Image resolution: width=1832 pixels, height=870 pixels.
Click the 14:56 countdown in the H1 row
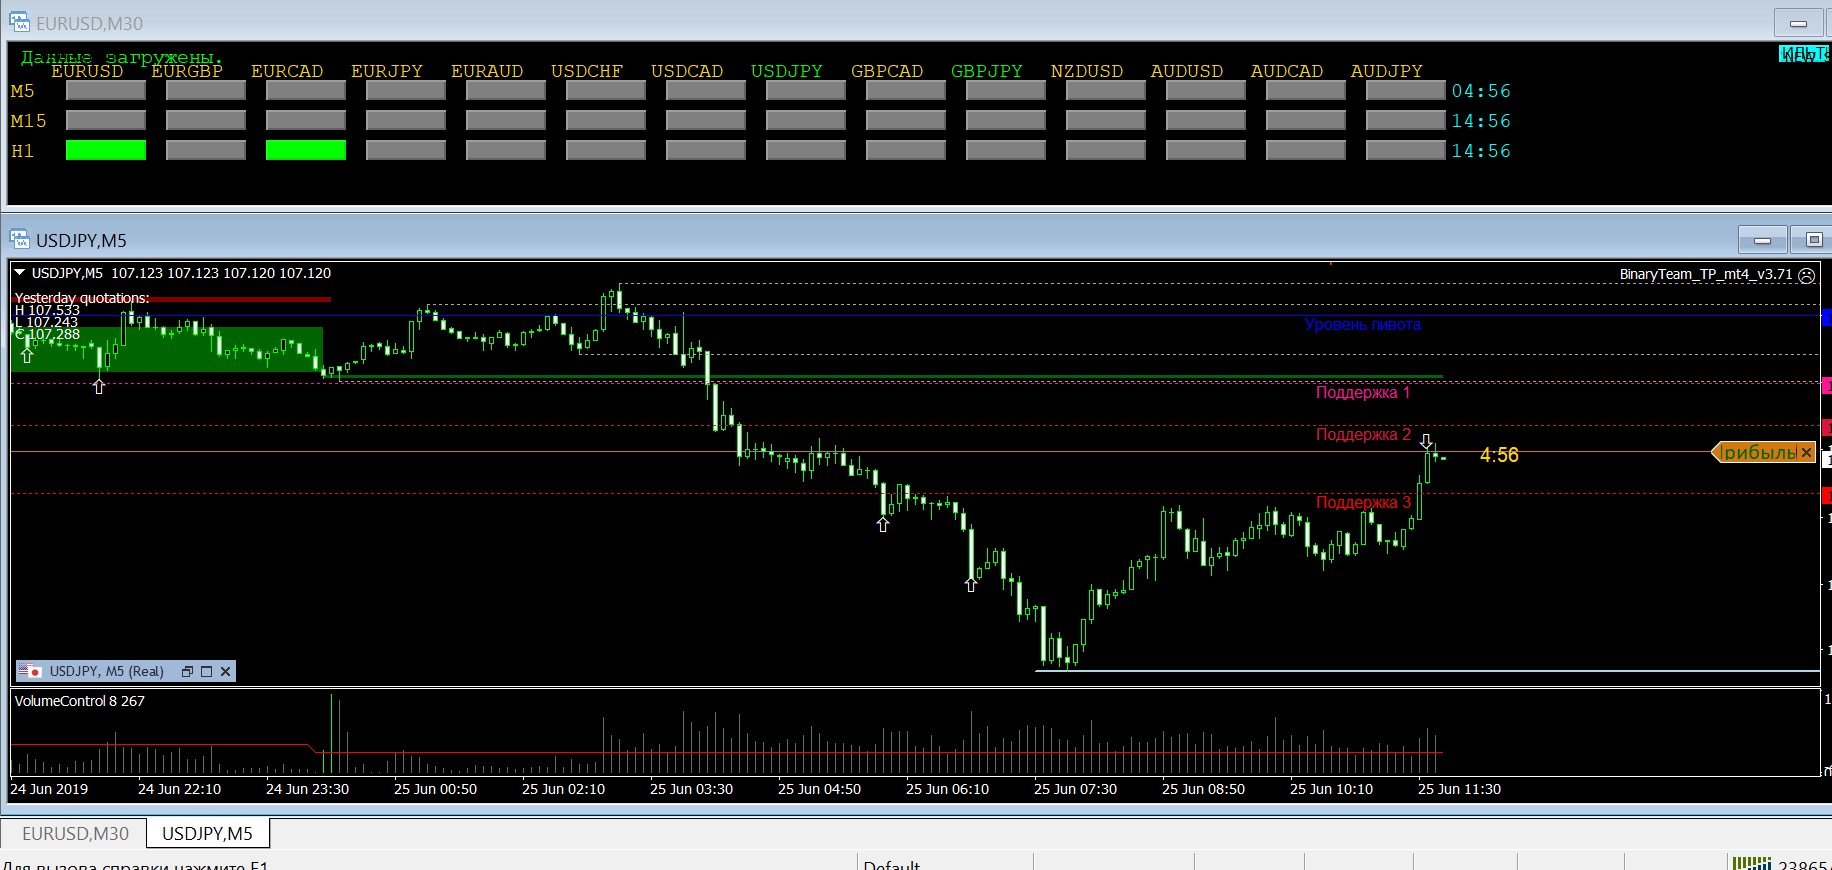pos(1481,151)
